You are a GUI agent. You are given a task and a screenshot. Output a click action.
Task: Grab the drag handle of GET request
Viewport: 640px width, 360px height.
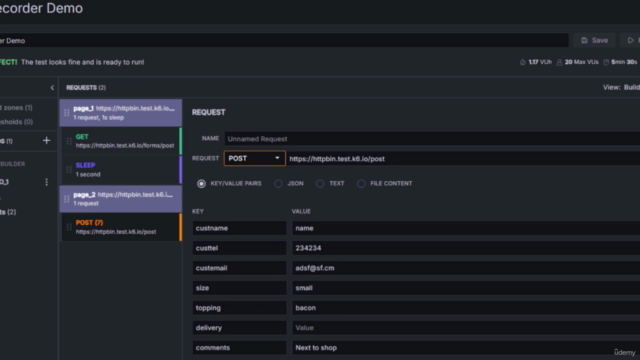[69, 141]
